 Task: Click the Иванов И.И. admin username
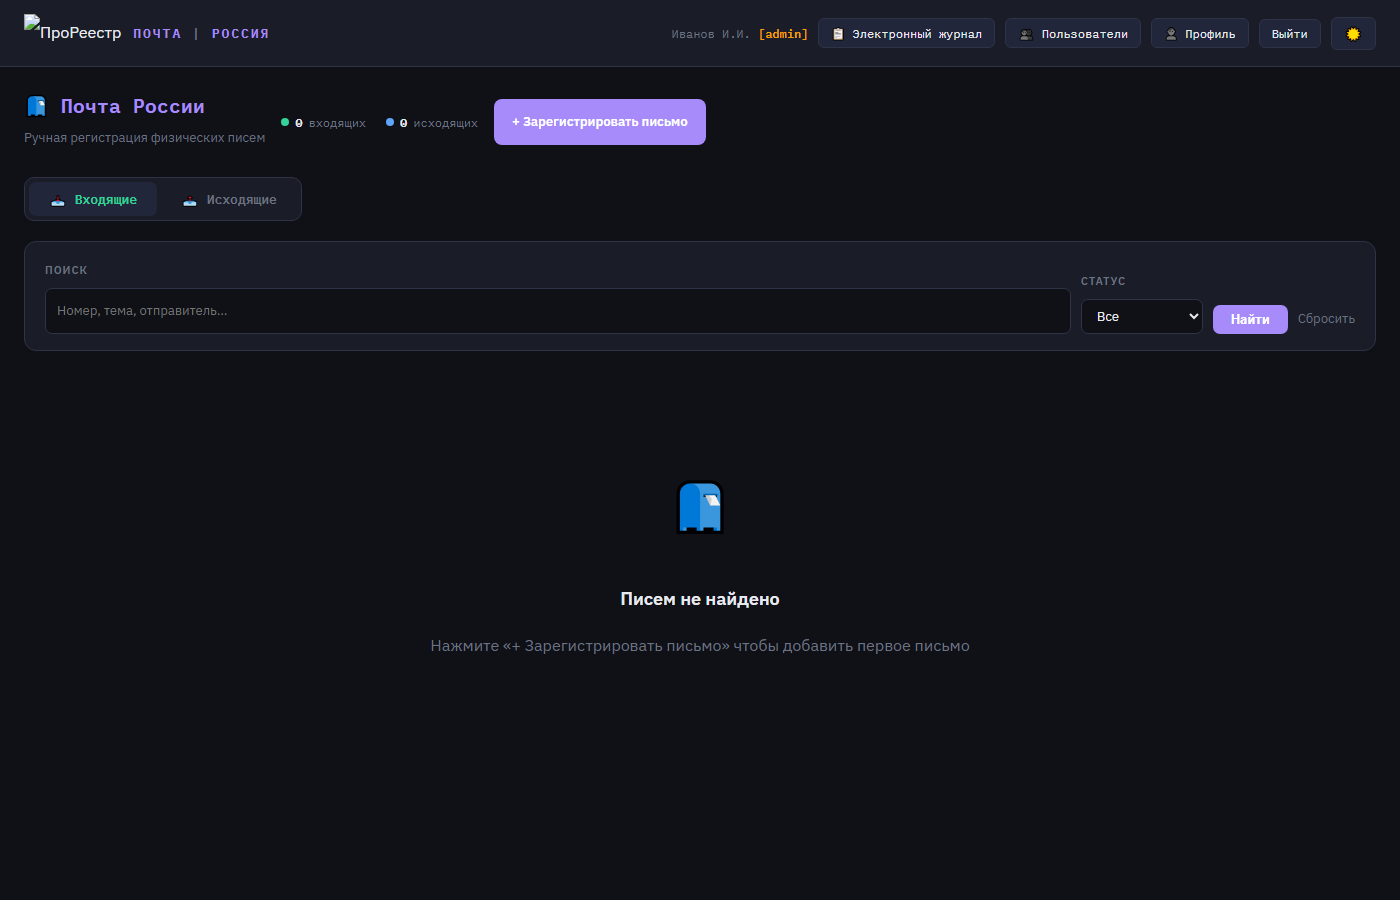pyautogui.click(x=738, y=34)
